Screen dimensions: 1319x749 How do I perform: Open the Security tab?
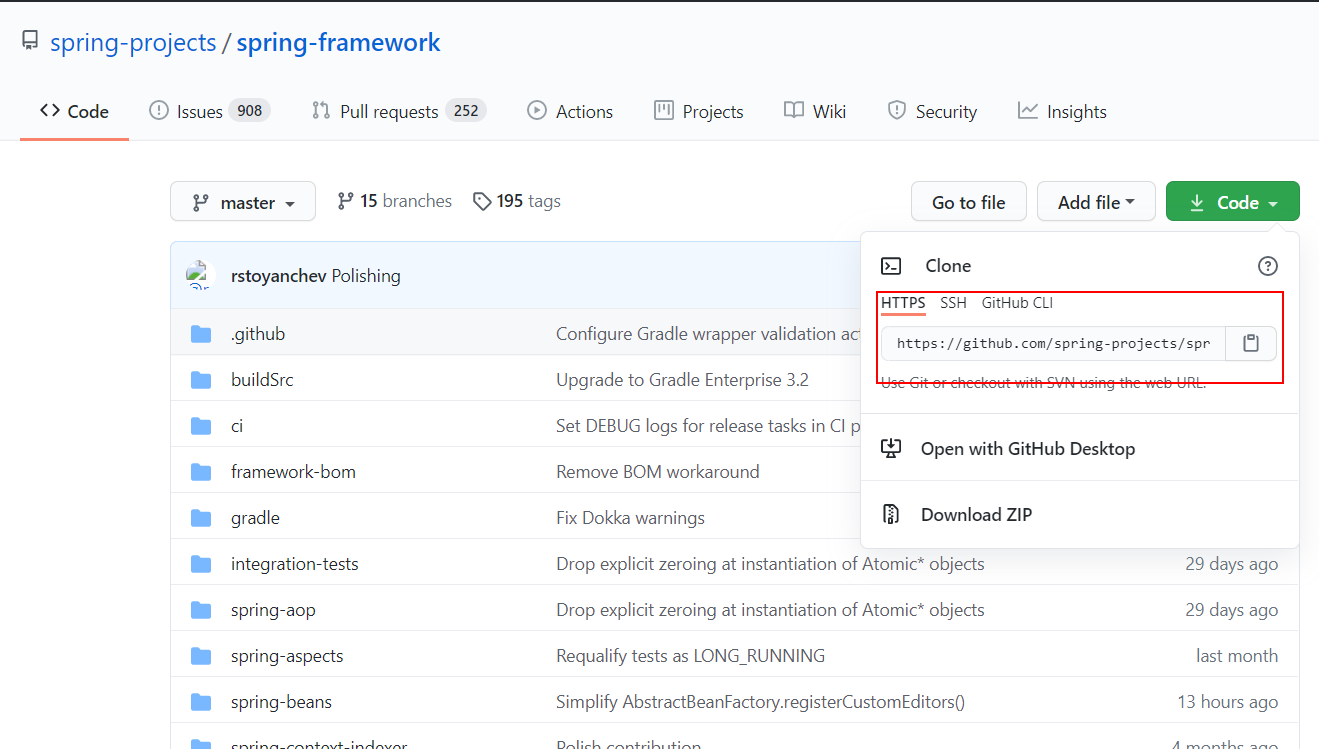(x=932, y=111)
